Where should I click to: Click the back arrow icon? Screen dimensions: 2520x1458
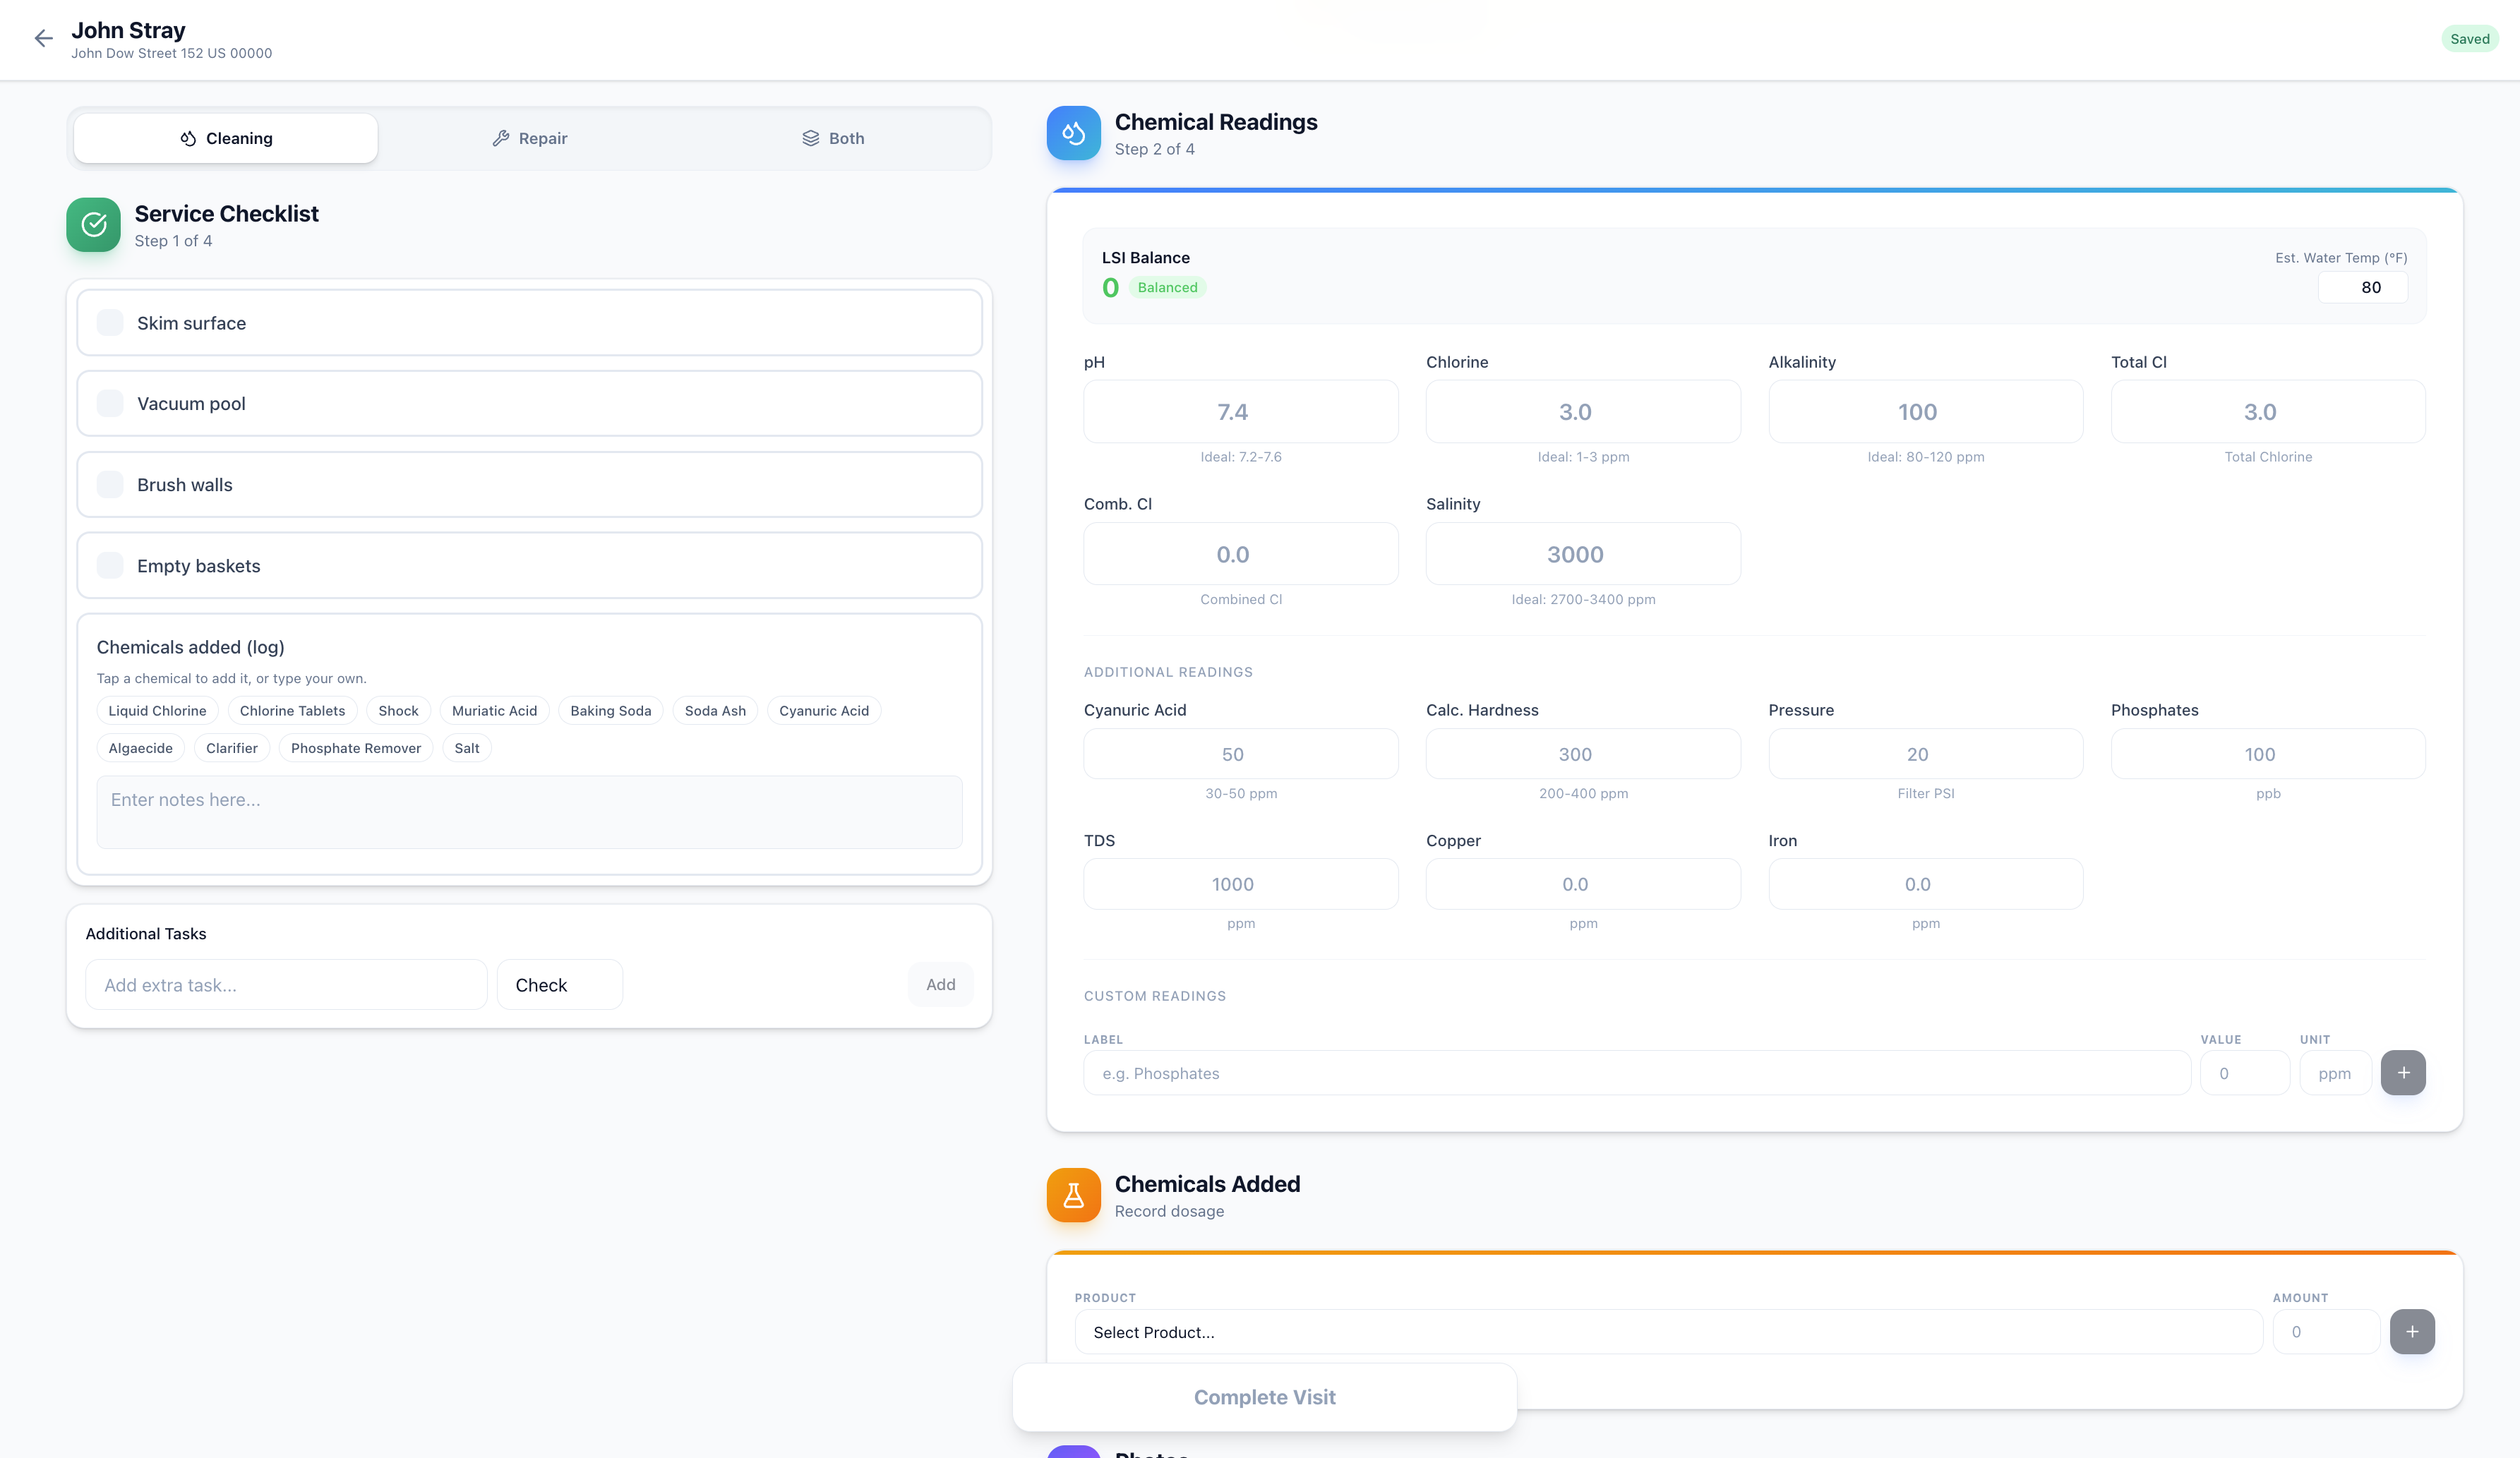[x=43, y=39]
